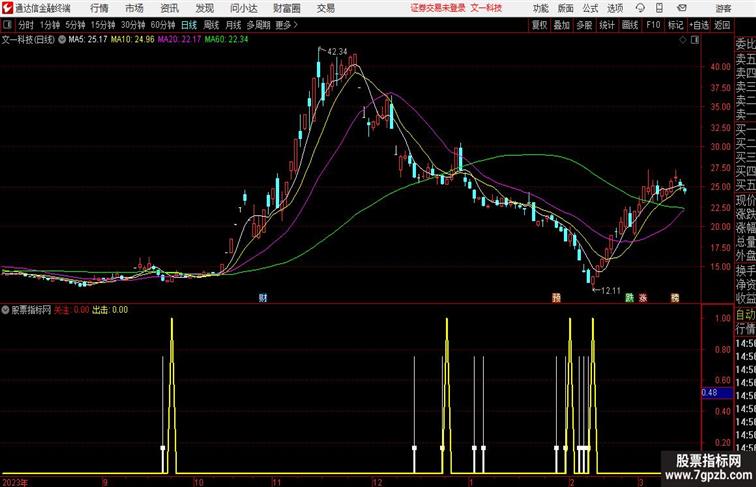Click the 游客 user account button
This screenshot has height=487, width=756.
723,8
